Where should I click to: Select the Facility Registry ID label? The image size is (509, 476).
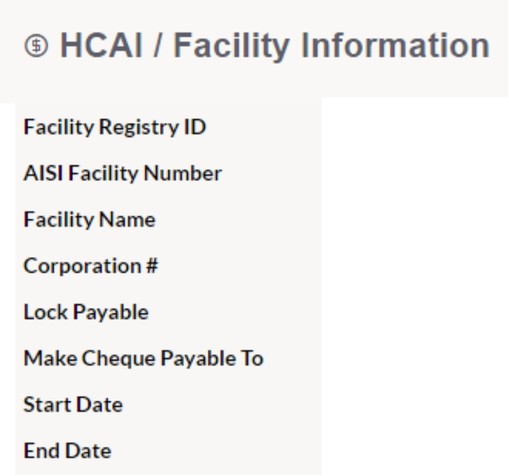115,127
